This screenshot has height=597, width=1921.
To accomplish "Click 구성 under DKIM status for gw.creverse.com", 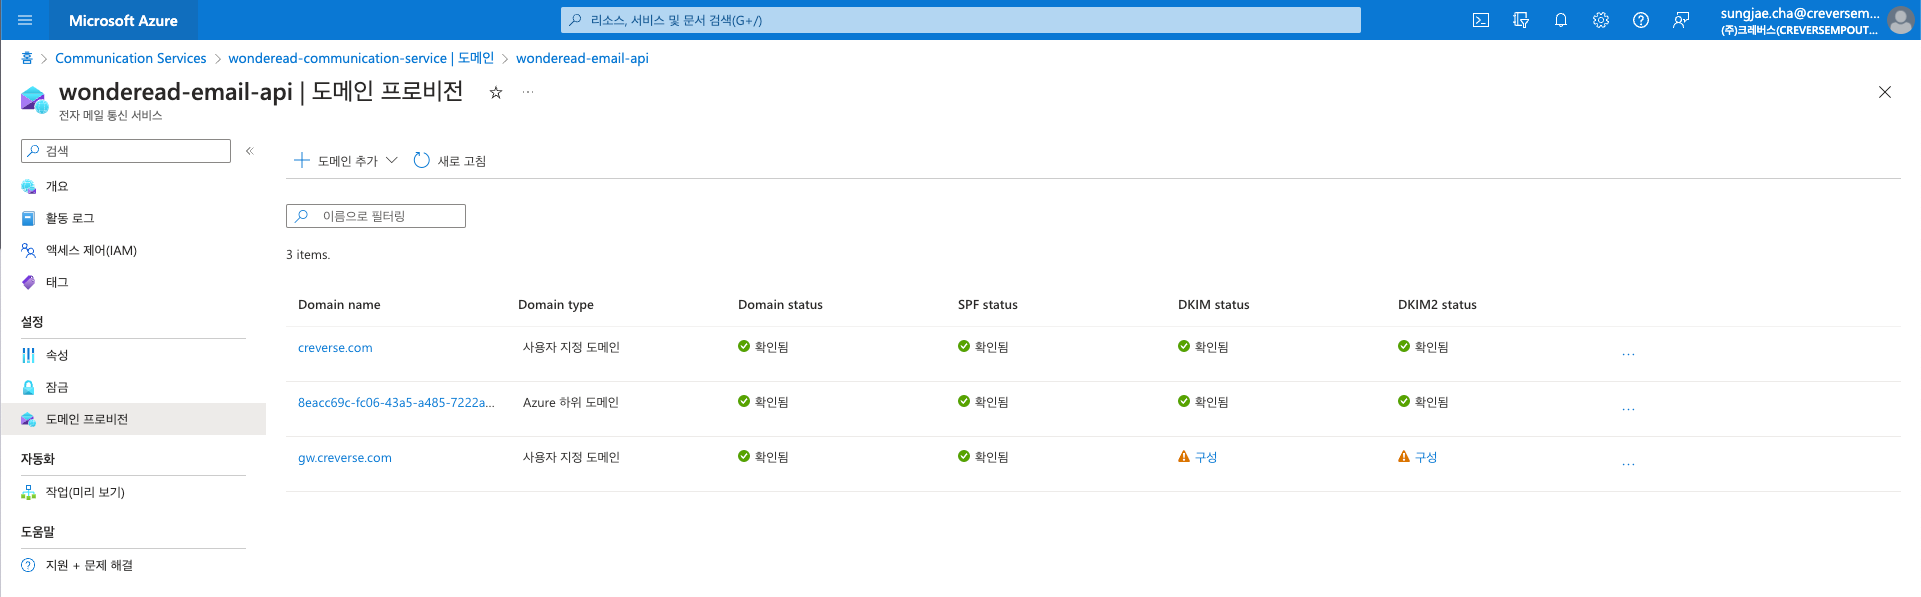I will [x=1206, y=457].
